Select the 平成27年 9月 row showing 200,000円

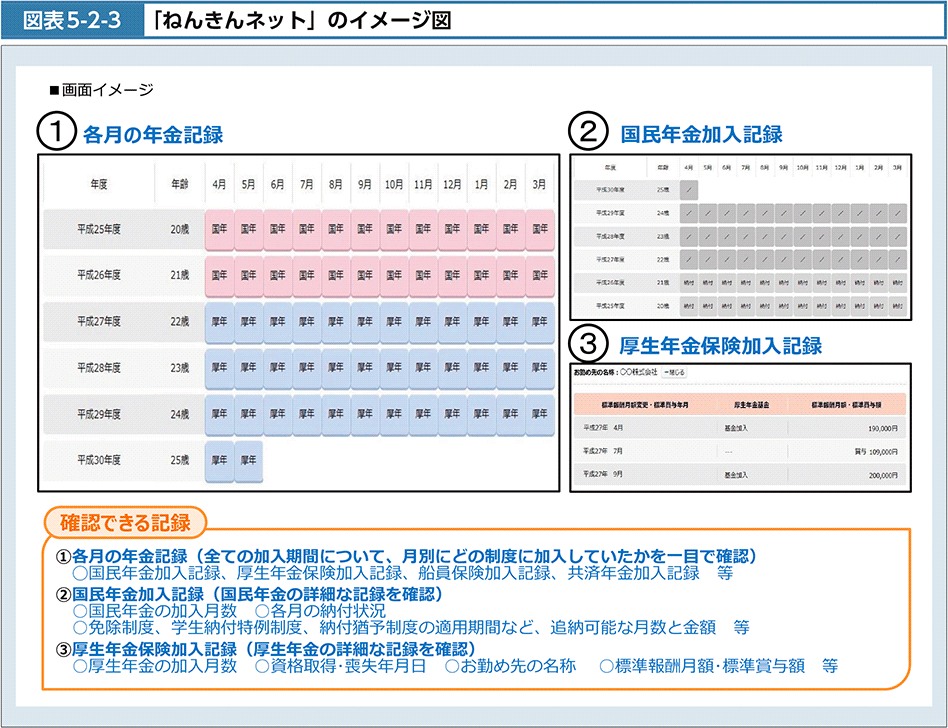point(738,477)
